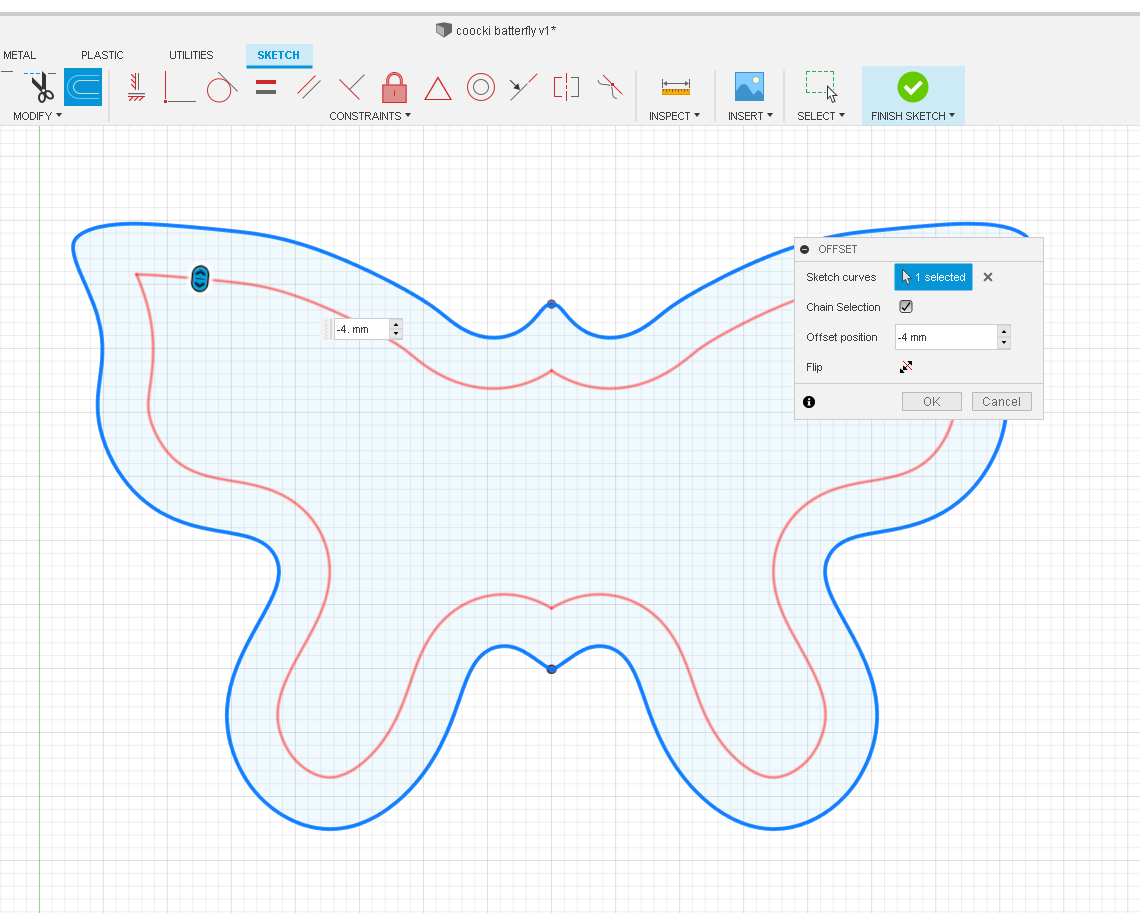Open the INSPECT dropdown
The image size is (1140, 913).
(674, 116)
